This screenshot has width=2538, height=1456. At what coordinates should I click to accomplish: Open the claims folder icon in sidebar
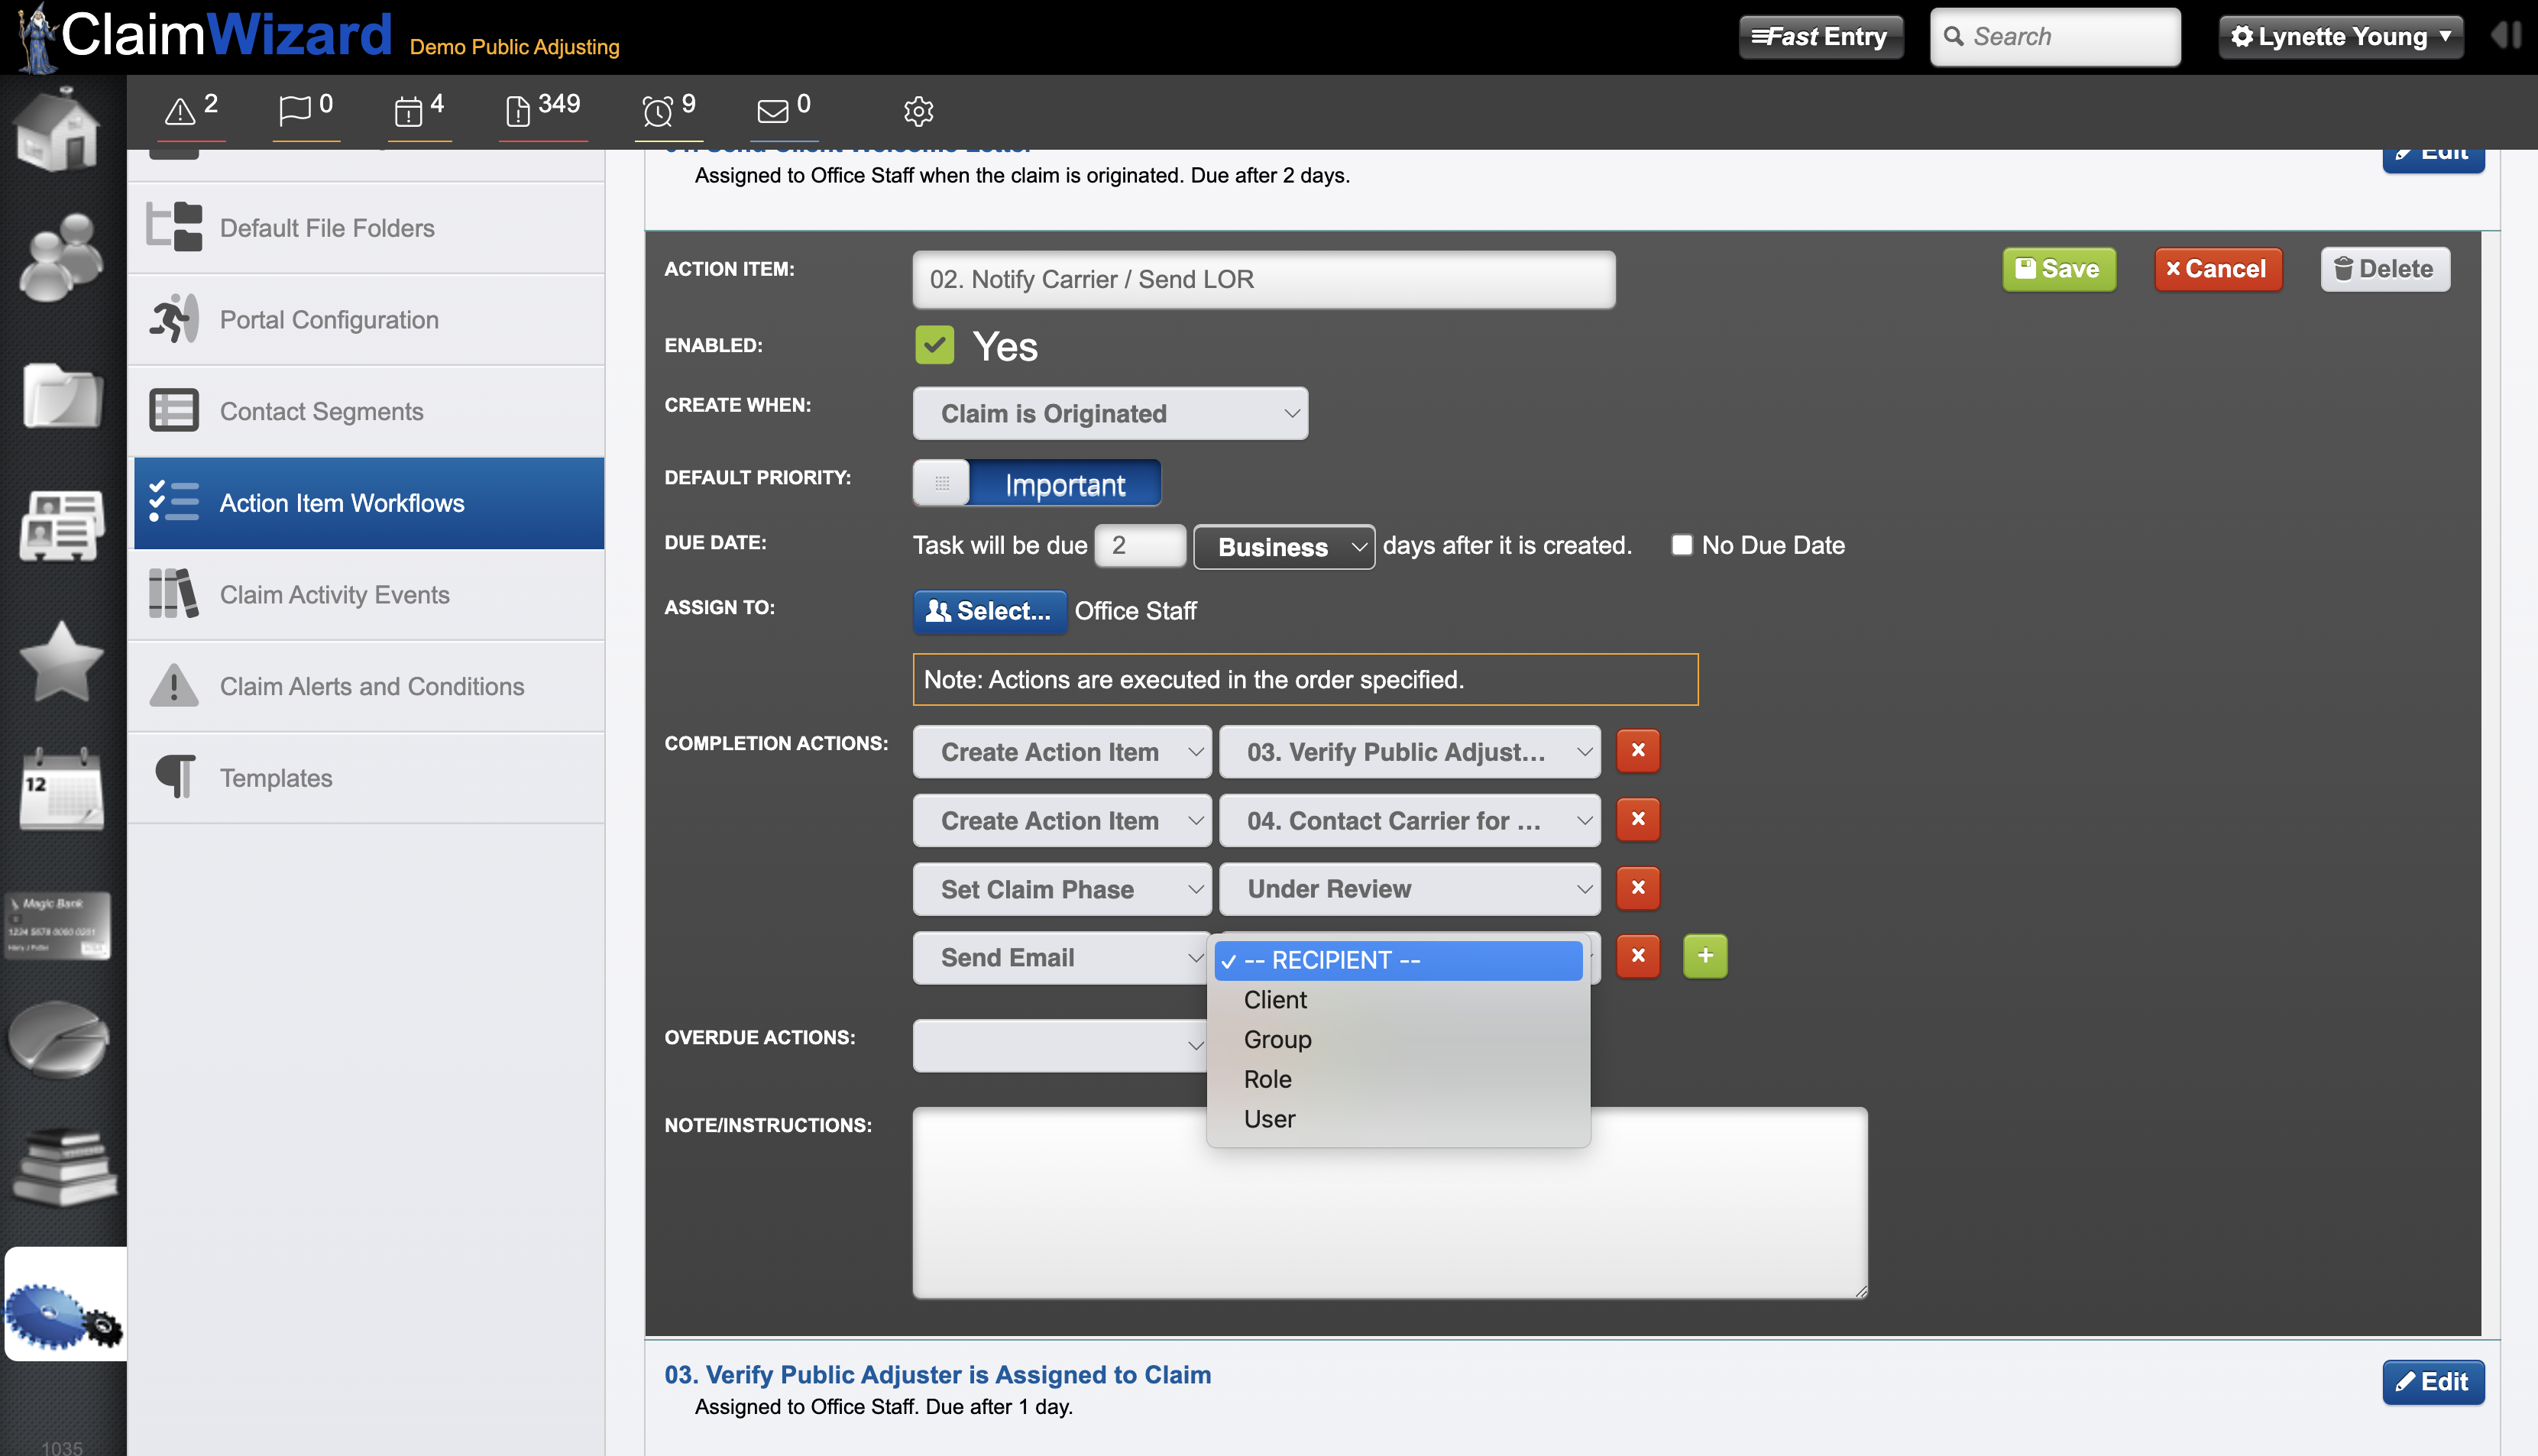tap(61, 395)
